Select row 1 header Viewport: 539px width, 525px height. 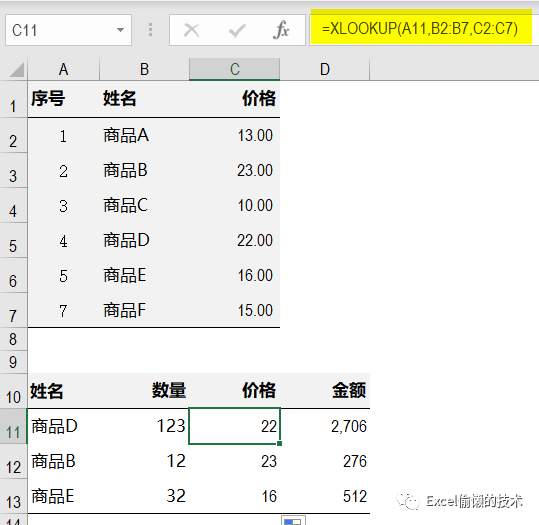tap(13, 100)
